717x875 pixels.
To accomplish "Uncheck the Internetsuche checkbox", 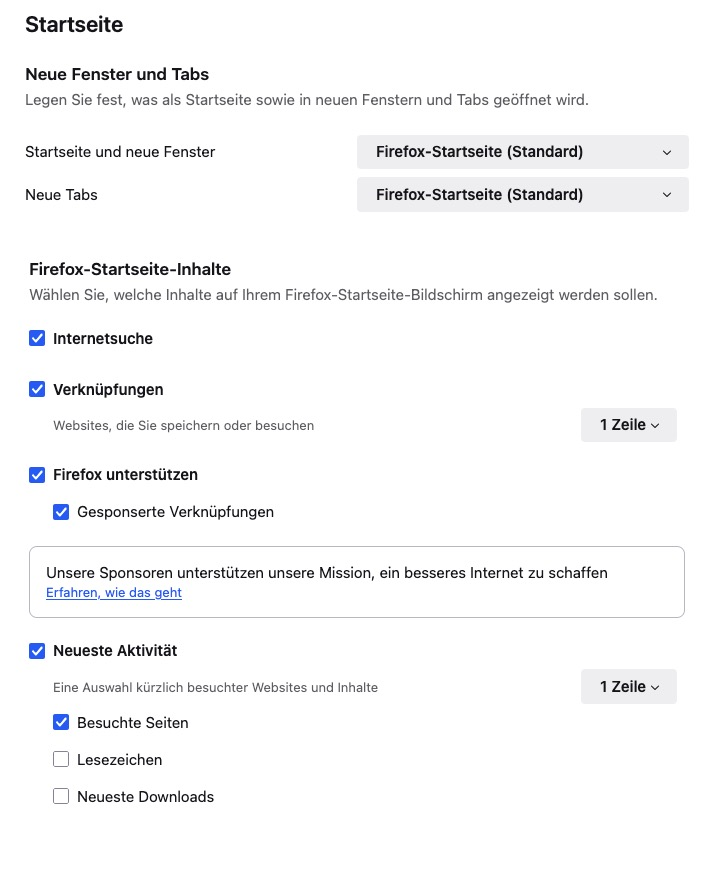I will point(37,339).
